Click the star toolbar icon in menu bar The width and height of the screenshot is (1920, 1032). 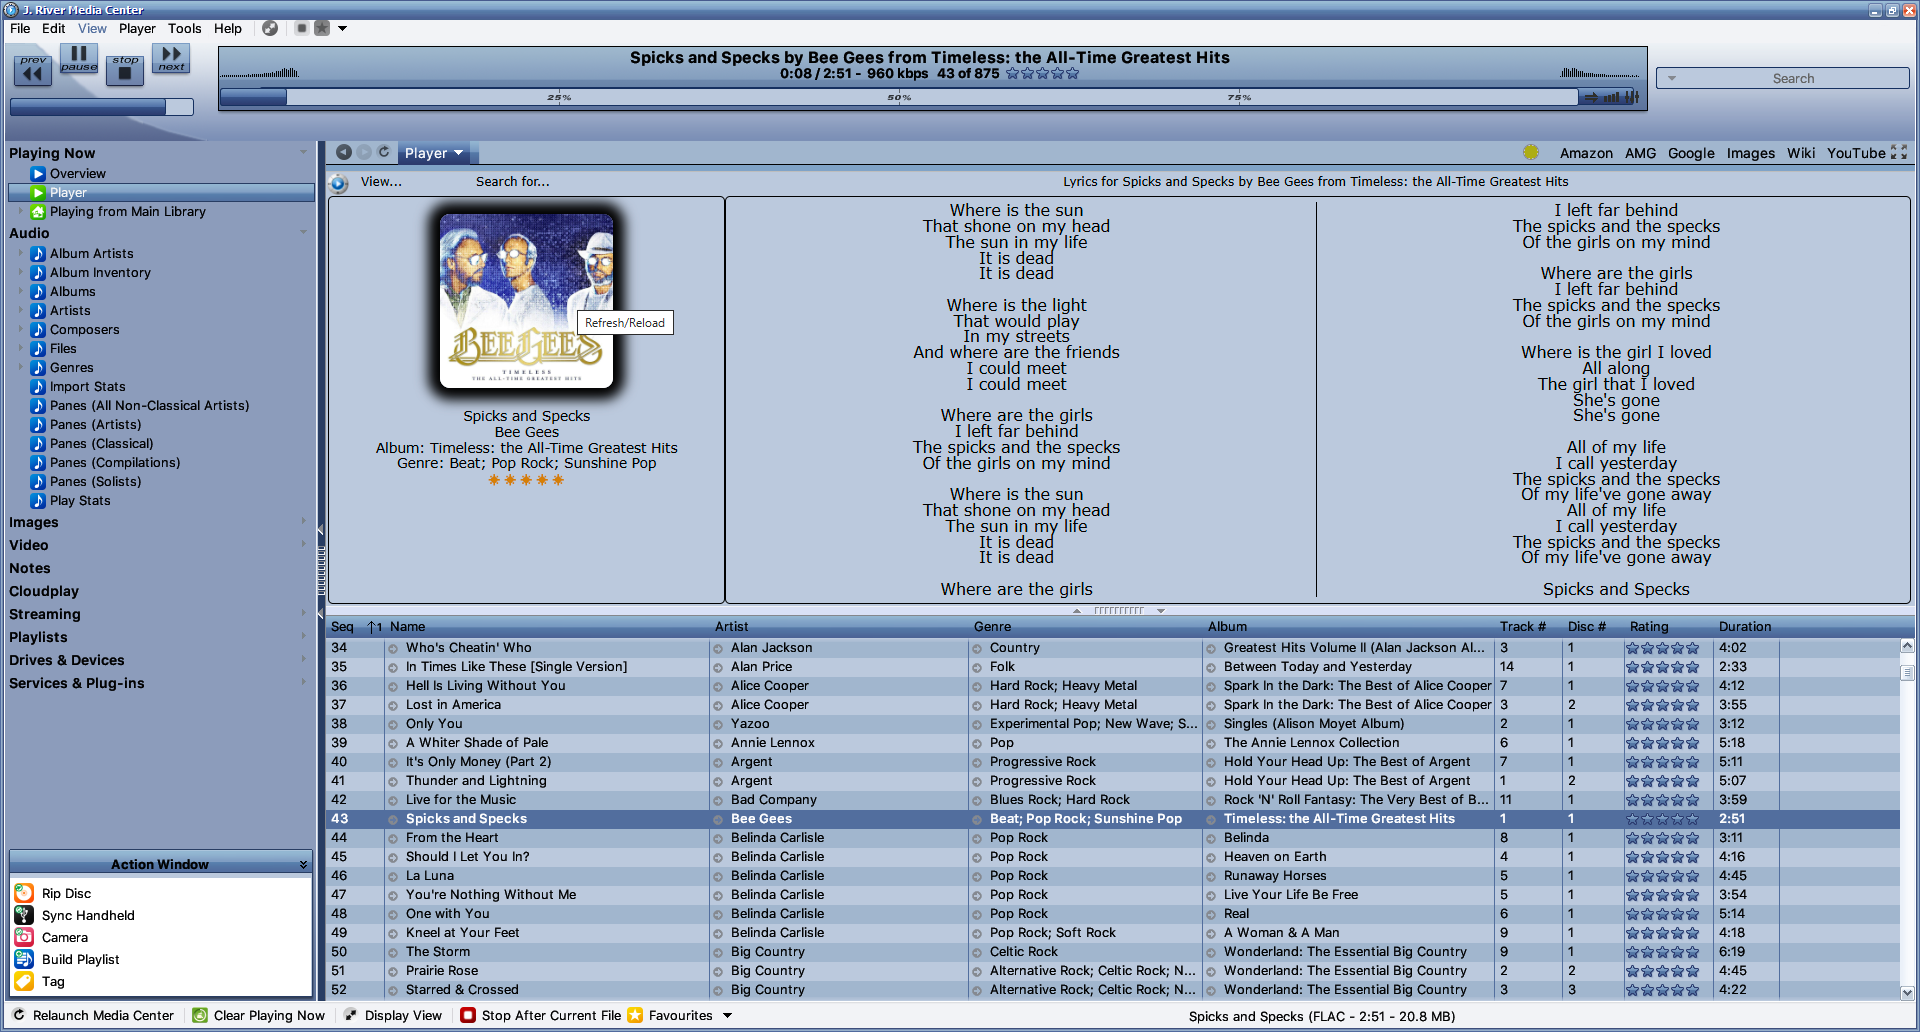[x=322, y=28]
